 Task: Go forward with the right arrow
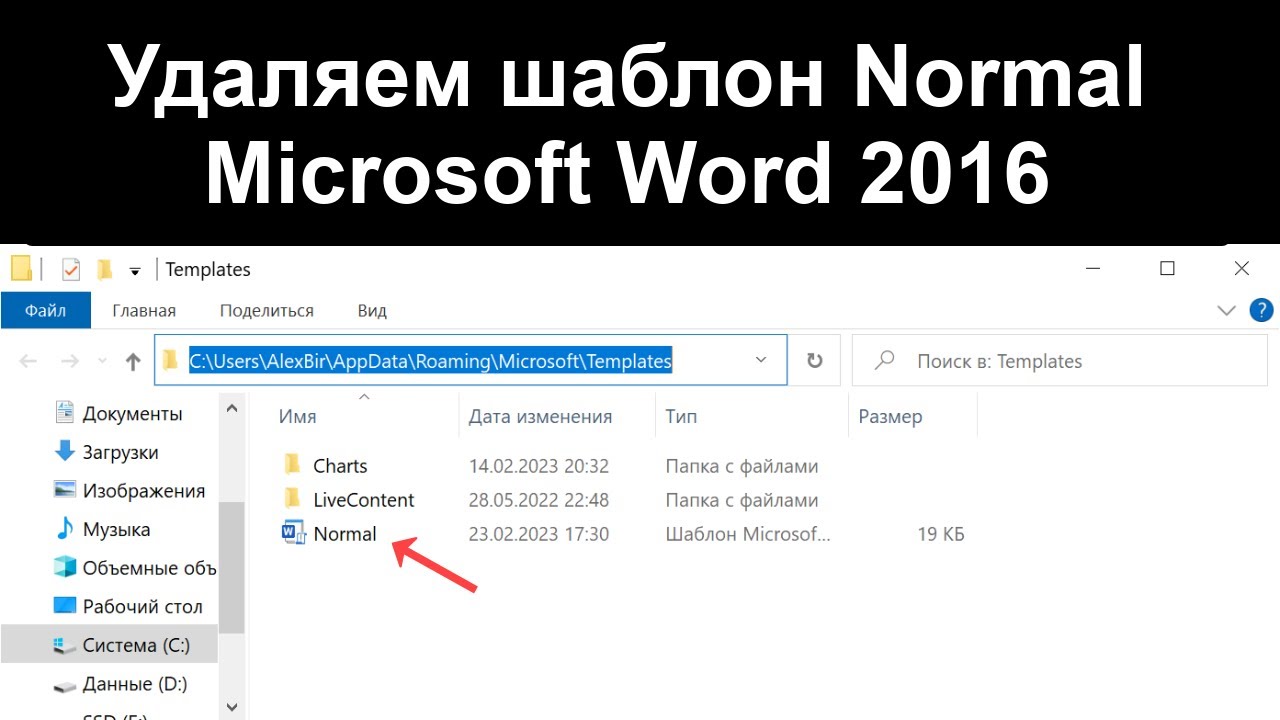tap(69, 361)
